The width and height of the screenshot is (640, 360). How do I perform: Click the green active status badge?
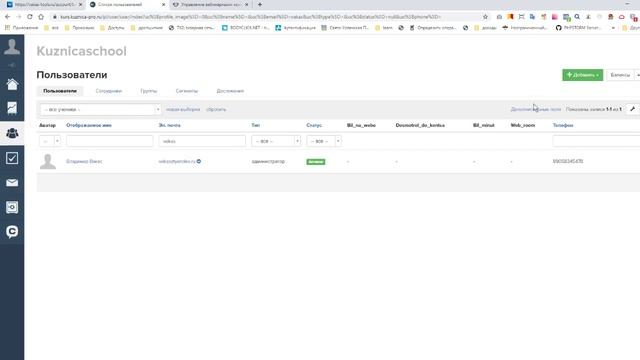click(316, 162)
